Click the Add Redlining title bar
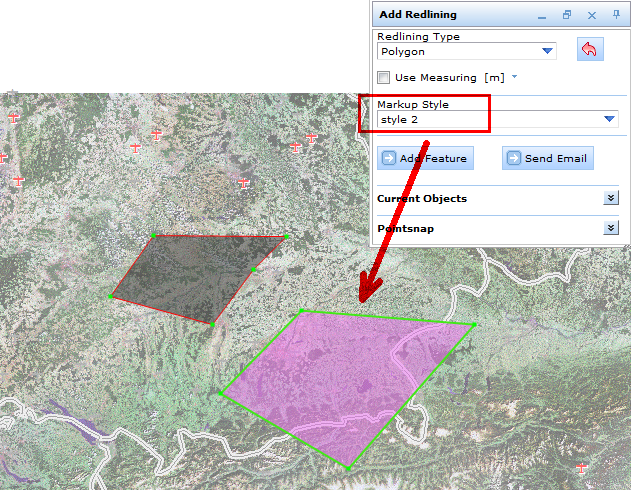The height and width of the screenshot is (490, 631). 450,15
